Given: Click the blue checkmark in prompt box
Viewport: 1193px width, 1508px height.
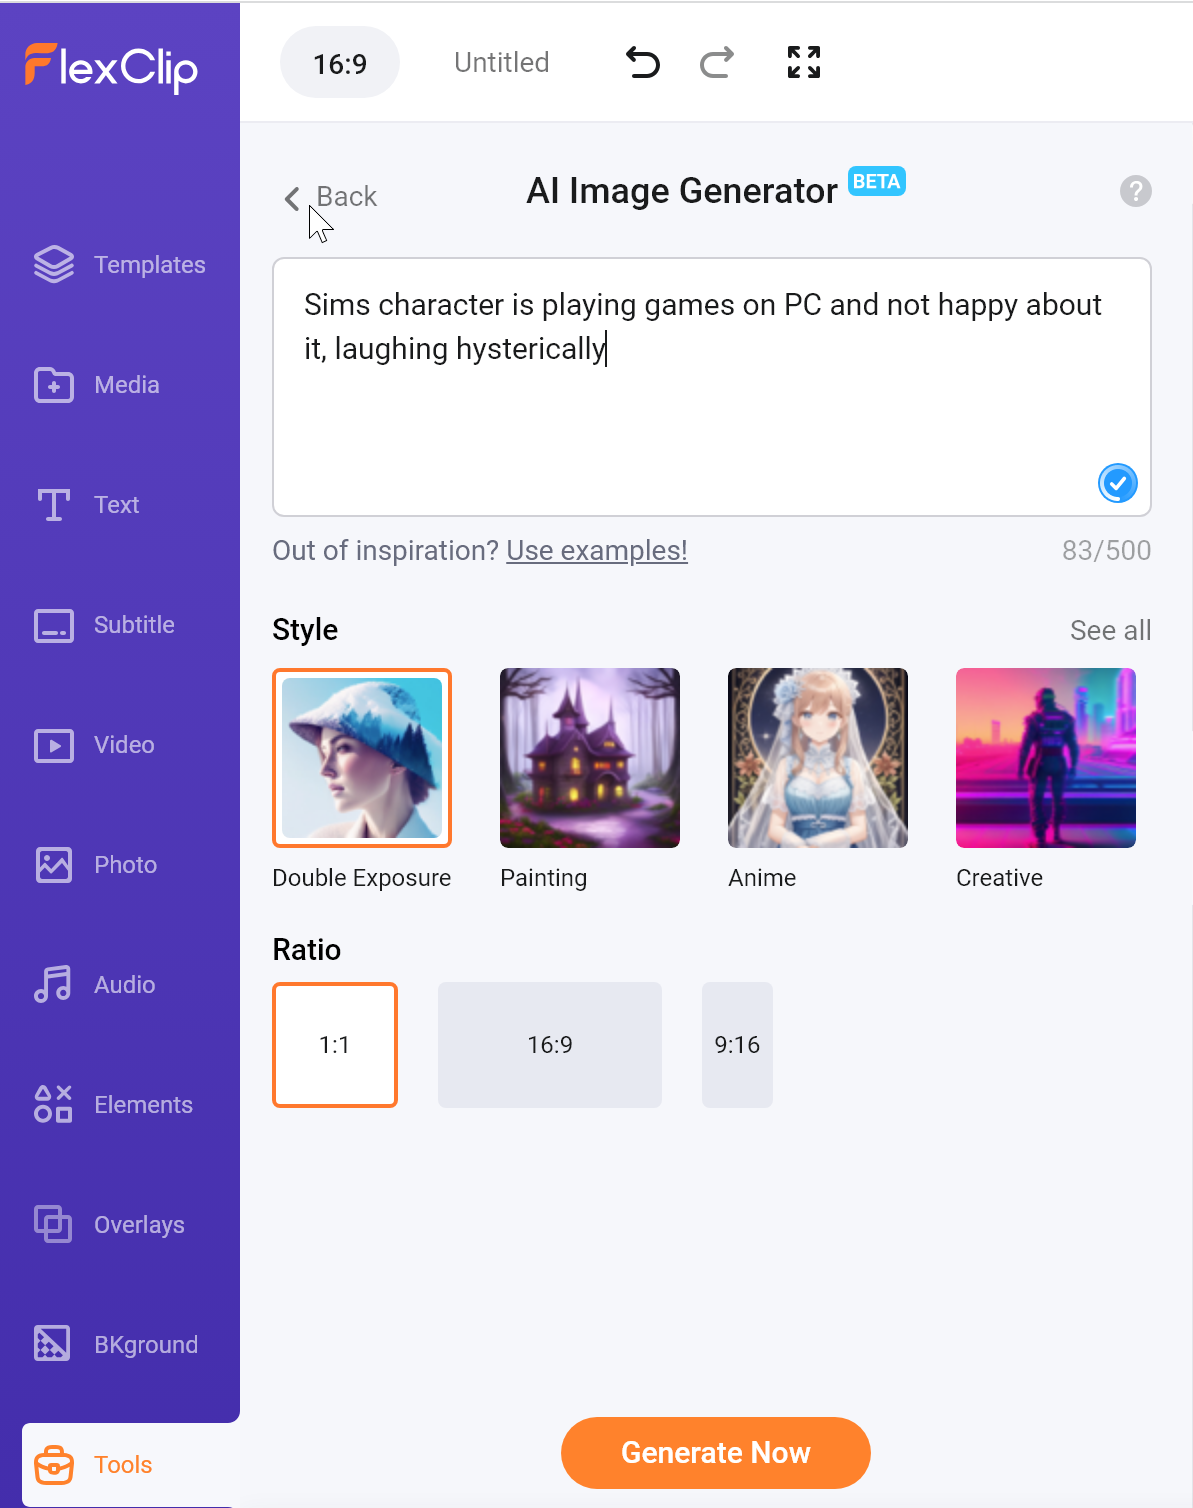Looking at the screenshot, I should pyautogui.click(x=1118, y=484).
